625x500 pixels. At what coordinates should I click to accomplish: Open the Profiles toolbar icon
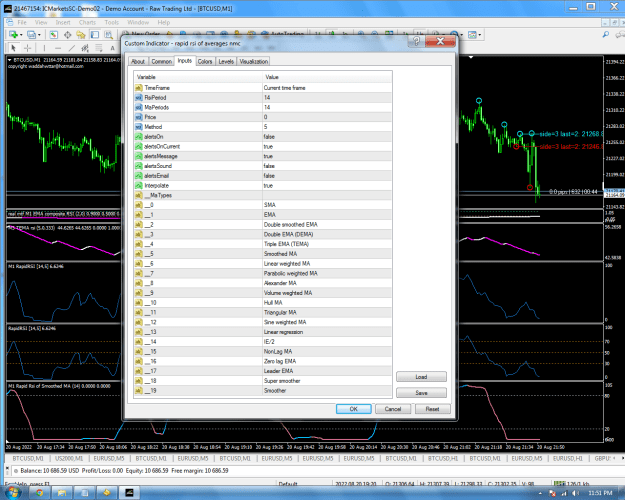coord(31,35)
